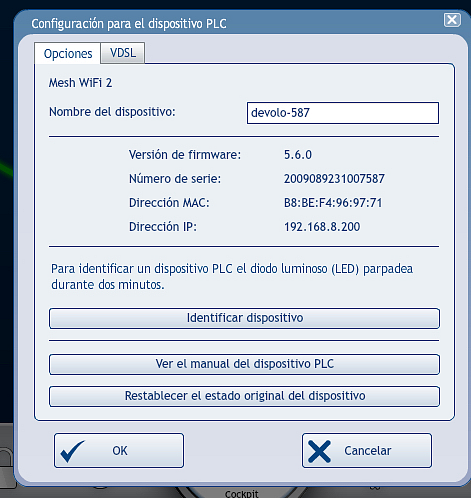
Task: Click the Nombre del dispositivo label
Action: tap(112, 112)
